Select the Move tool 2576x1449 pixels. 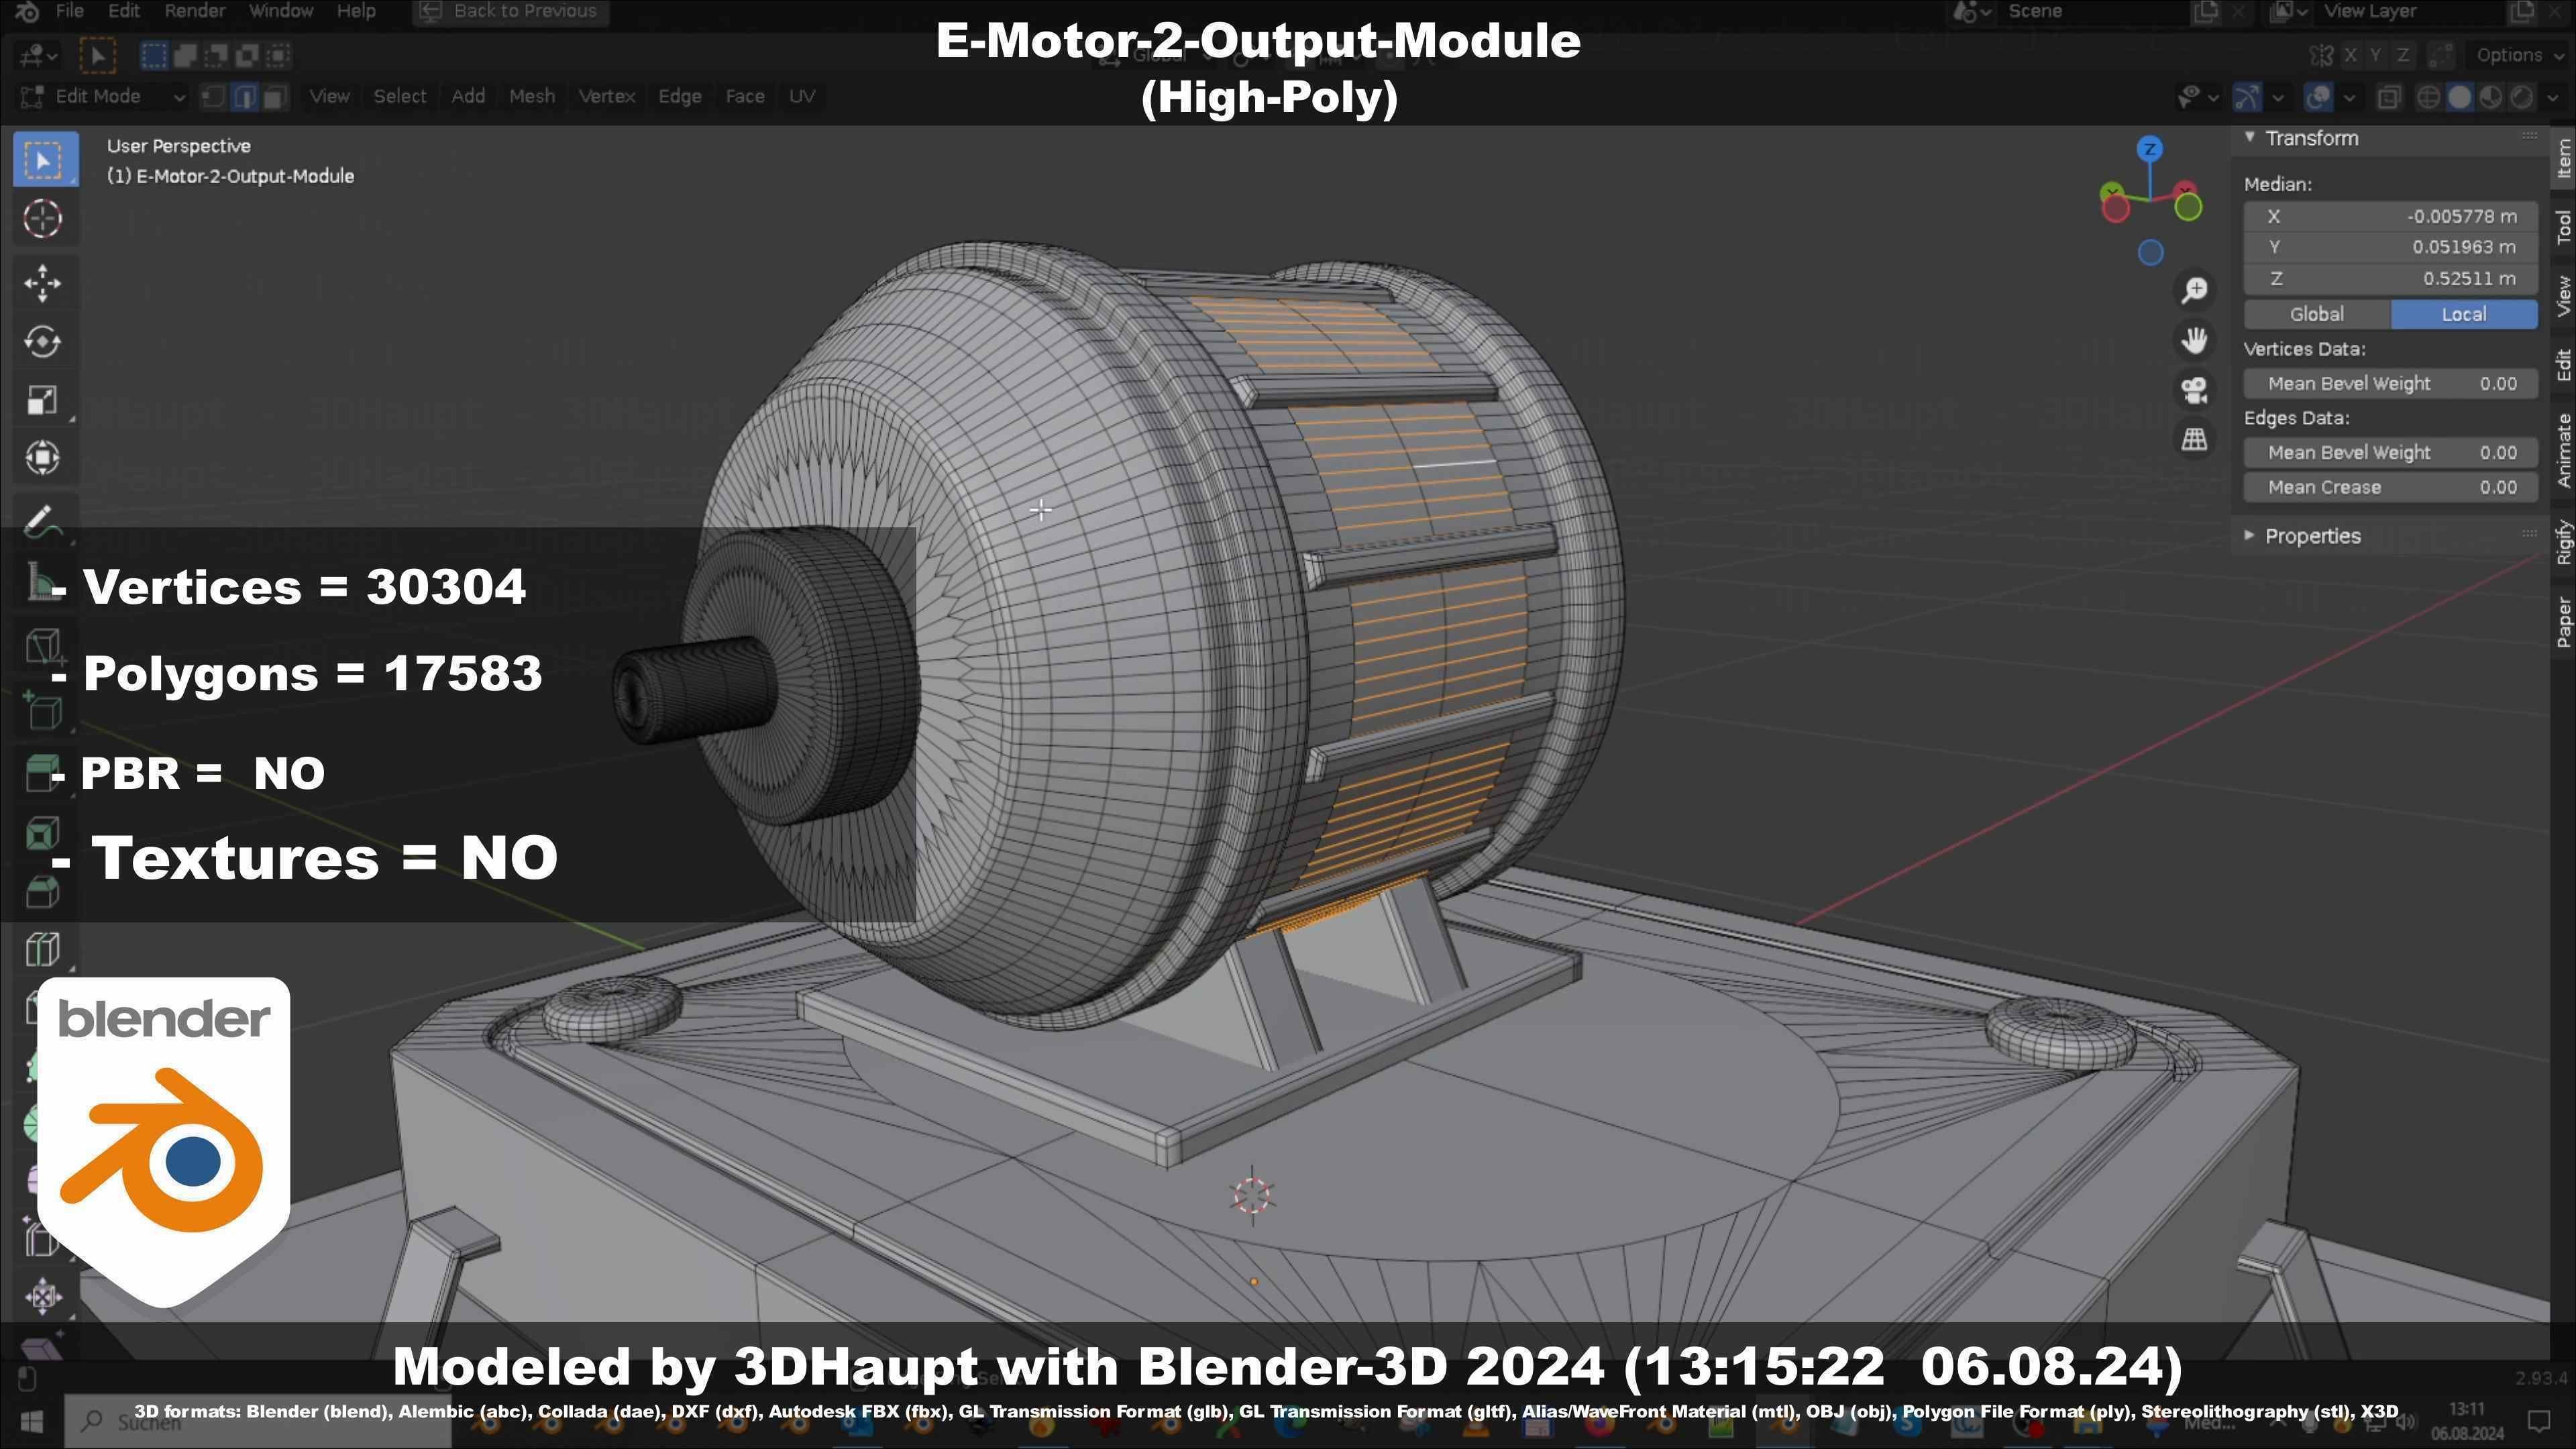[42, 283]
